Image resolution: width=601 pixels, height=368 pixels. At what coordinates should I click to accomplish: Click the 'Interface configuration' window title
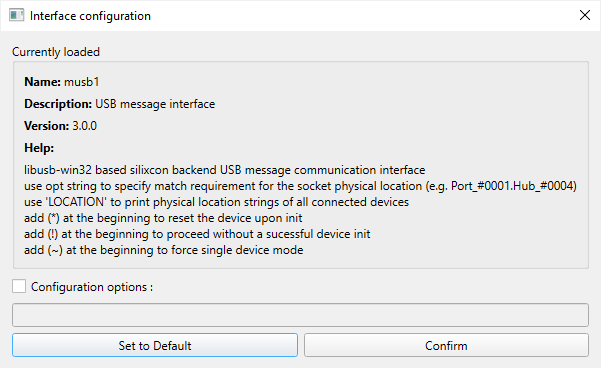coord(90,16)
